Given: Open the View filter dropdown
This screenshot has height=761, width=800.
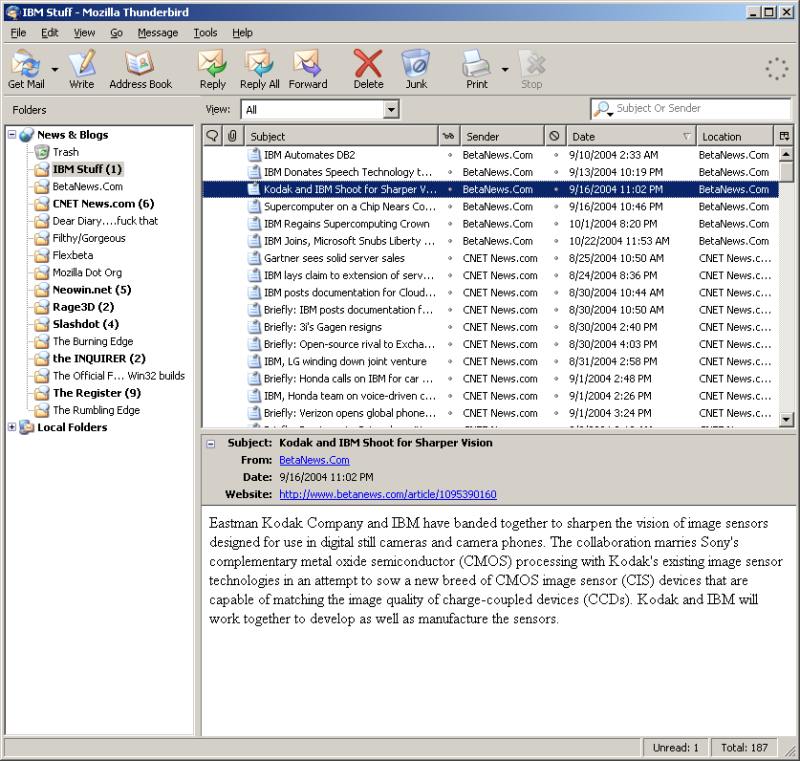Looking at the screenshot, I should point(391,110).
